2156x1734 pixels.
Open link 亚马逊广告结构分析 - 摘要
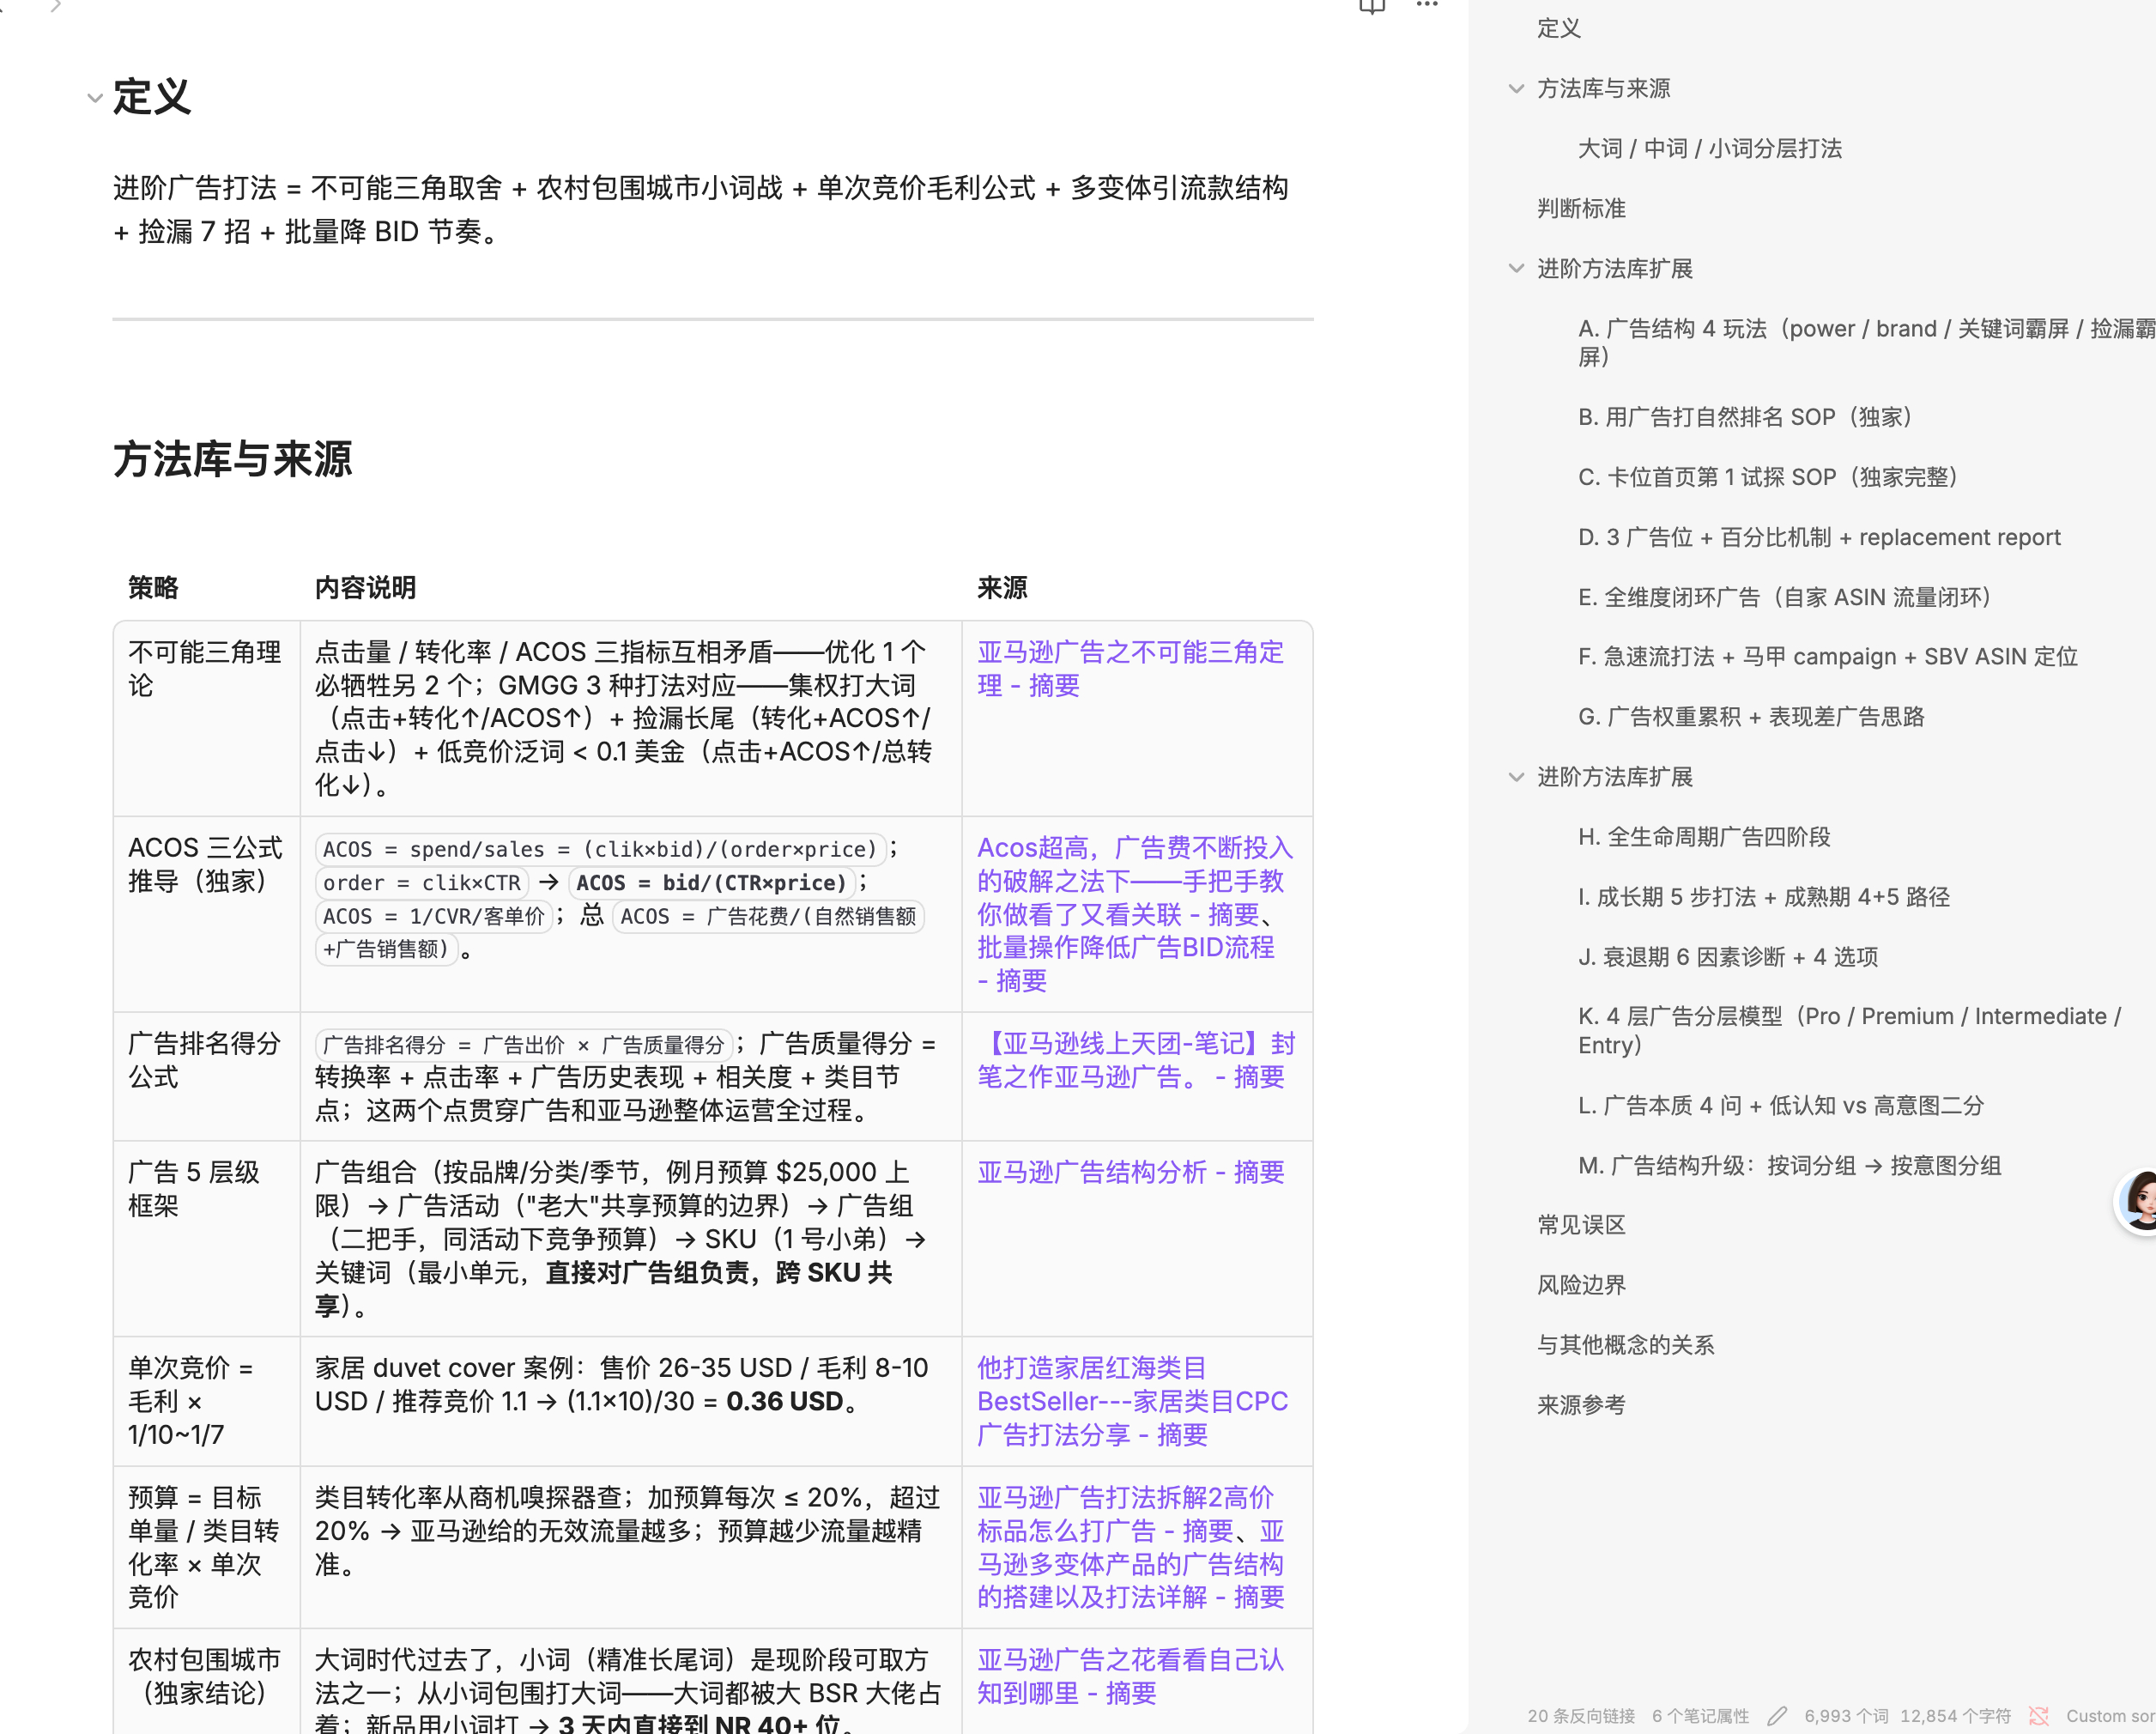(1130, 1172)
